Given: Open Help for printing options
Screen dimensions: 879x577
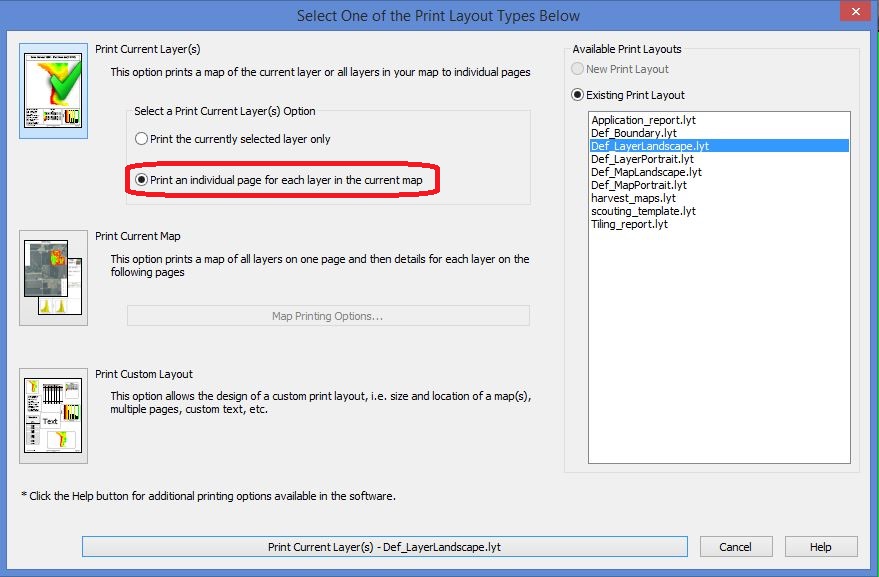Looking at the screenshot, I should [821, 547].
